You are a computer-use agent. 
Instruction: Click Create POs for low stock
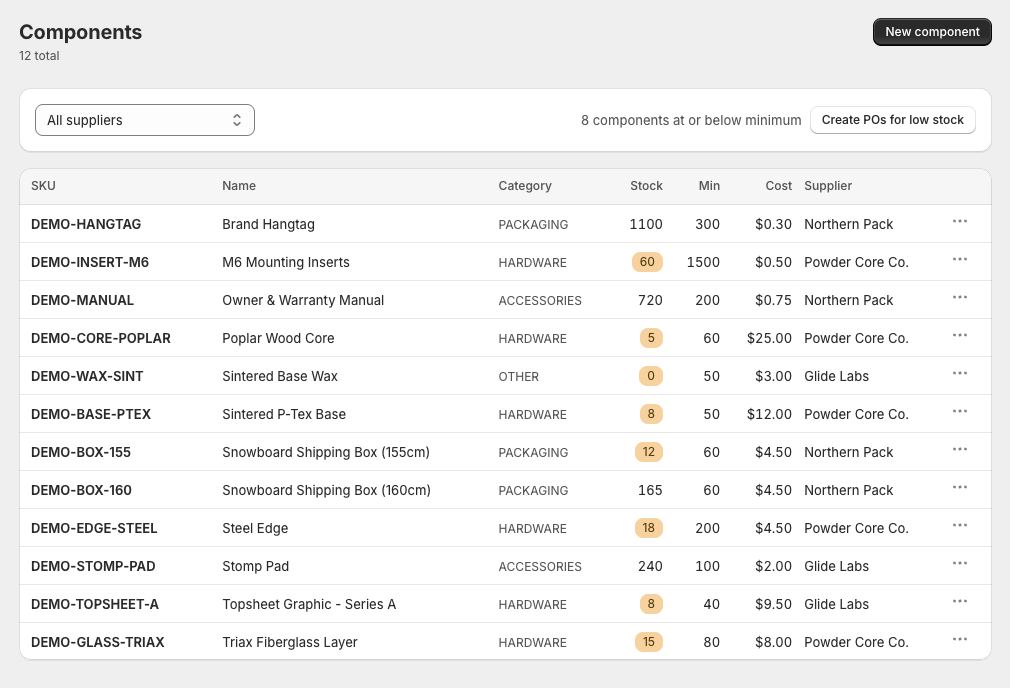click(893, 120)
